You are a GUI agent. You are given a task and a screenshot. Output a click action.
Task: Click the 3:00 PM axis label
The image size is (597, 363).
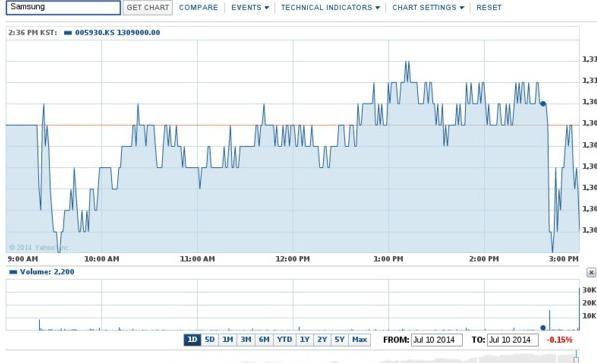click(x=563, y=259)
